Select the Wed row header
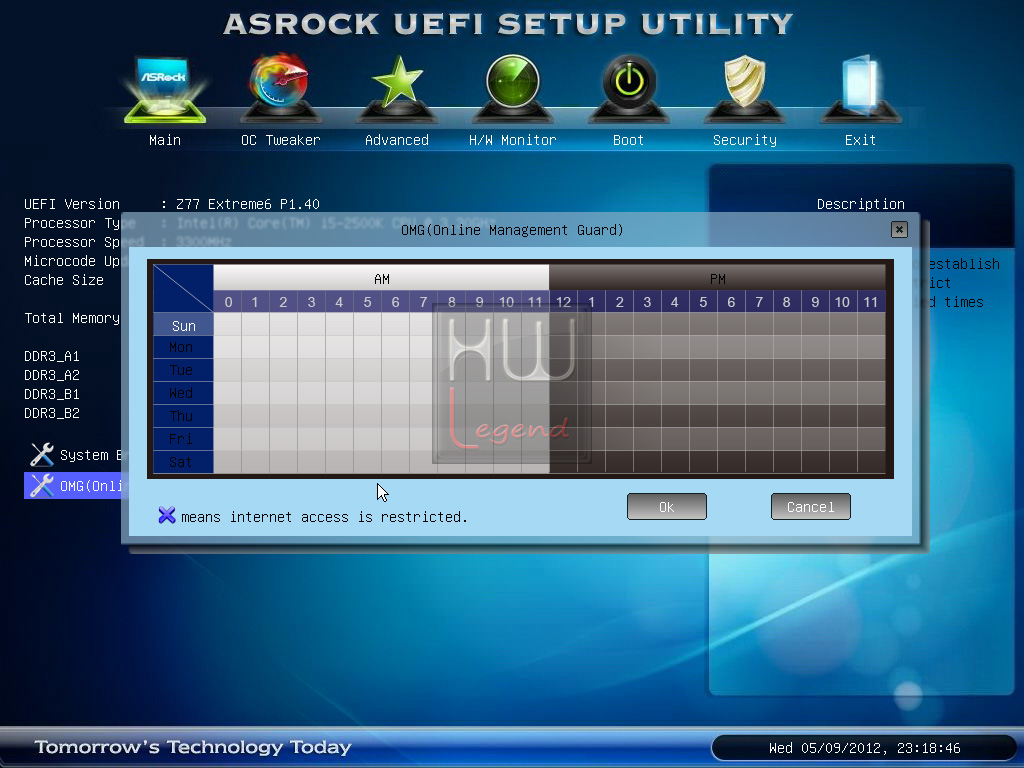Viewport: 1024px width, 768px height. click(x=184, y=393)
